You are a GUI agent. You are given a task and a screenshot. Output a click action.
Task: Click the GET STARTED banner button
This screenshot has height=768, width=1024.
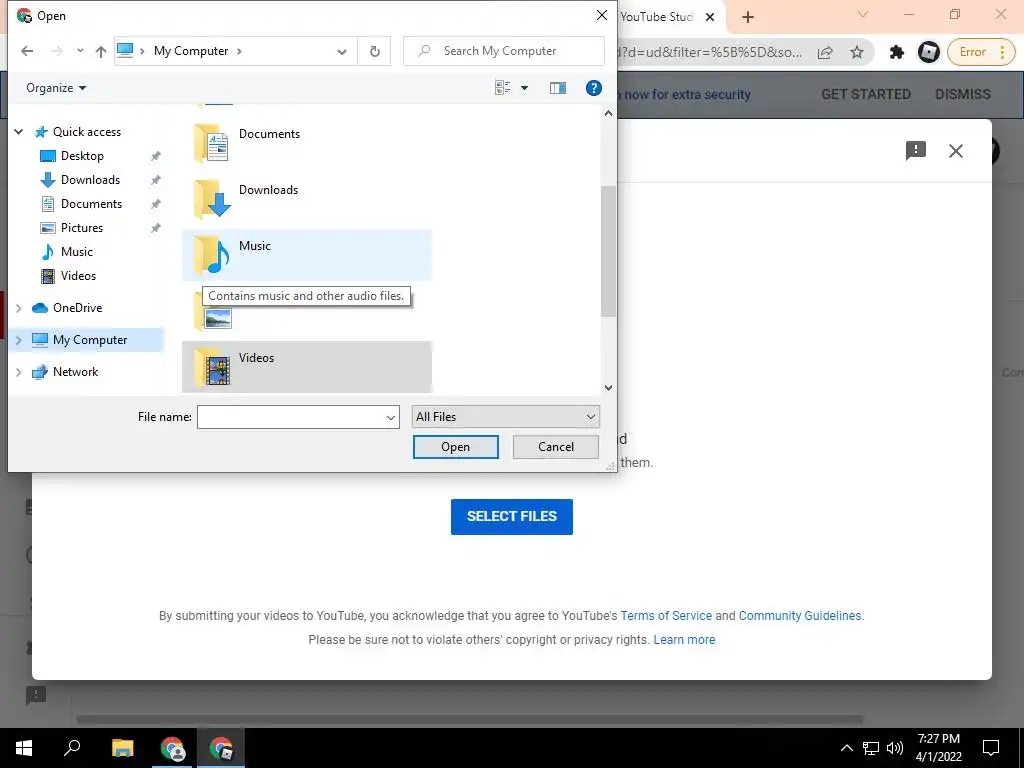pyautogui.click(x=865, y=94)
